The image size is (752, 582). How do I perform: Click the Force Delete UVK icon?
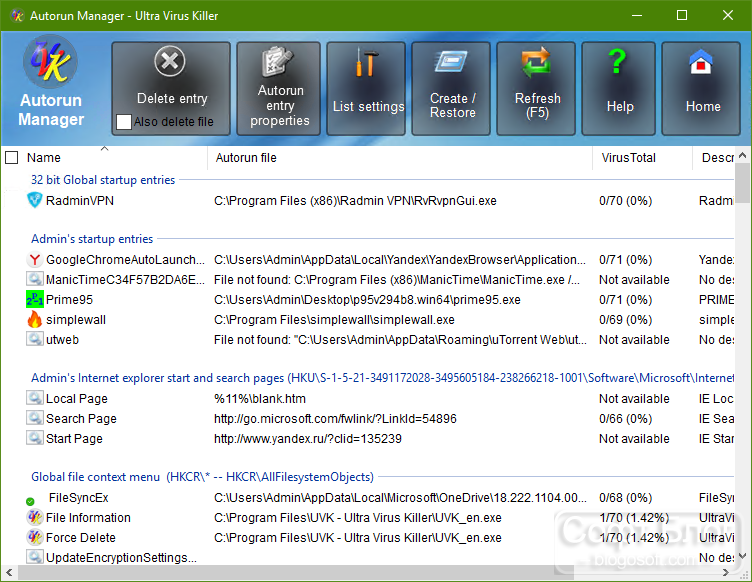tap(35, 537)
